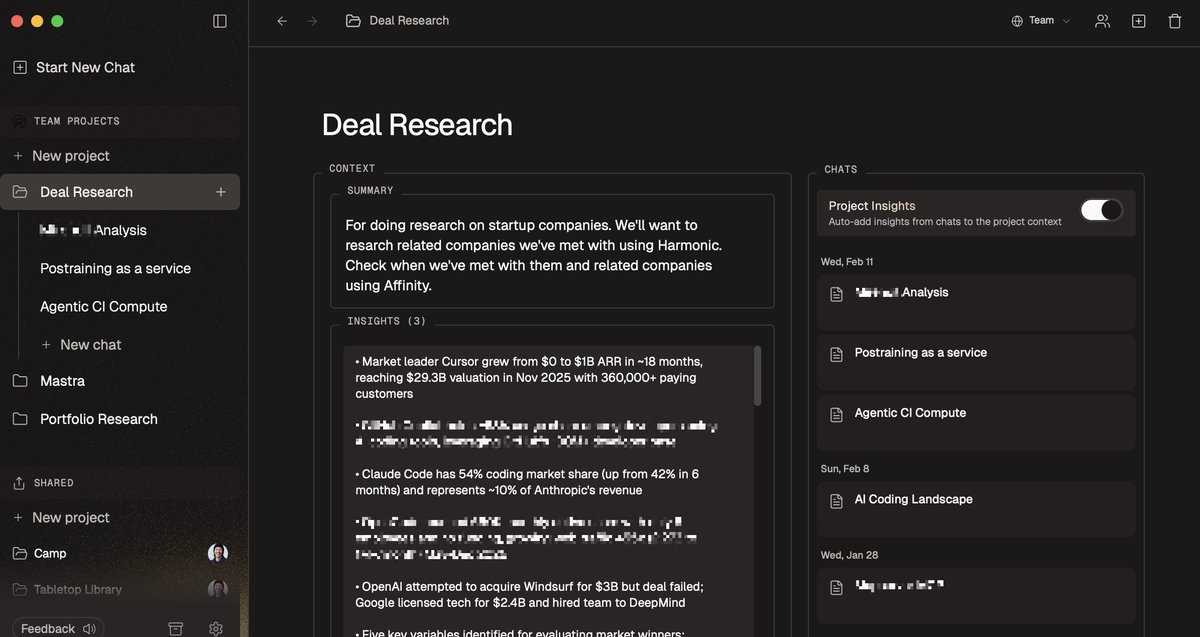This screenshot has height=637, width=1200.
Task: Click the insights panel scrollbar
Action: 757,376
